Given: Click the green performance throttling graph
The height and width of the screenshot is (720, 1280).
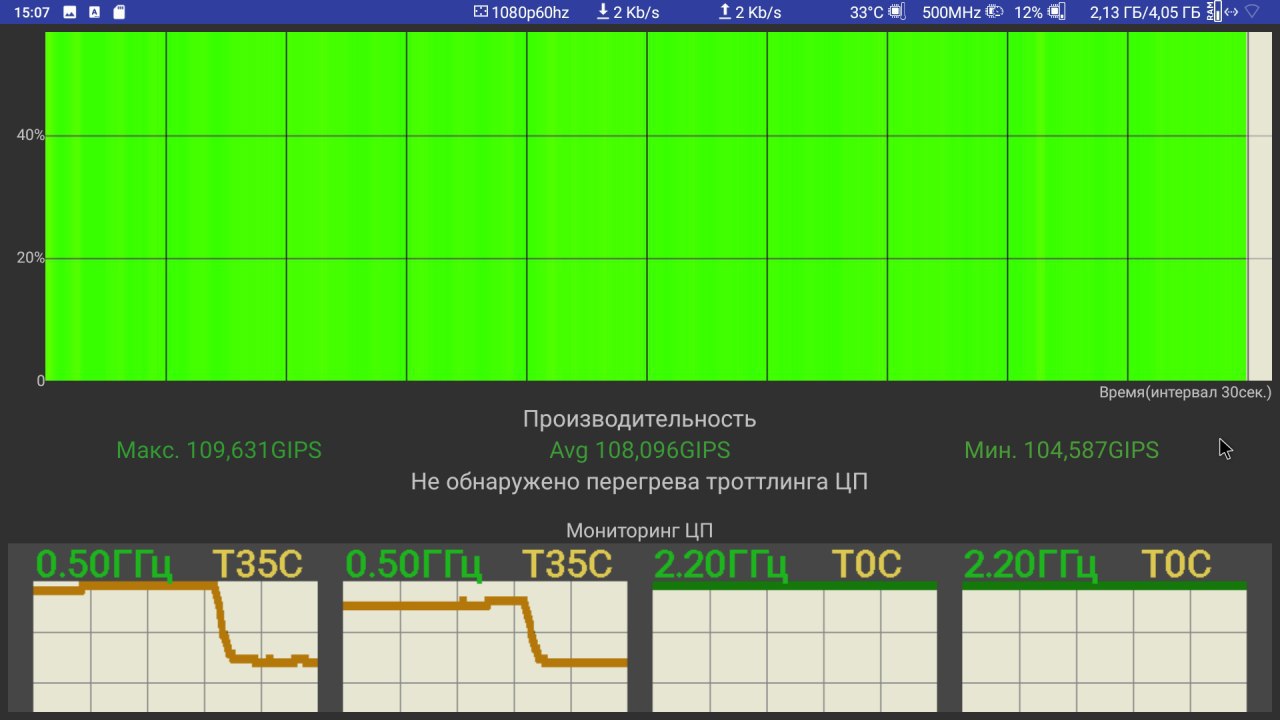Looking at the screenshot, I should [x=646, y=206].
